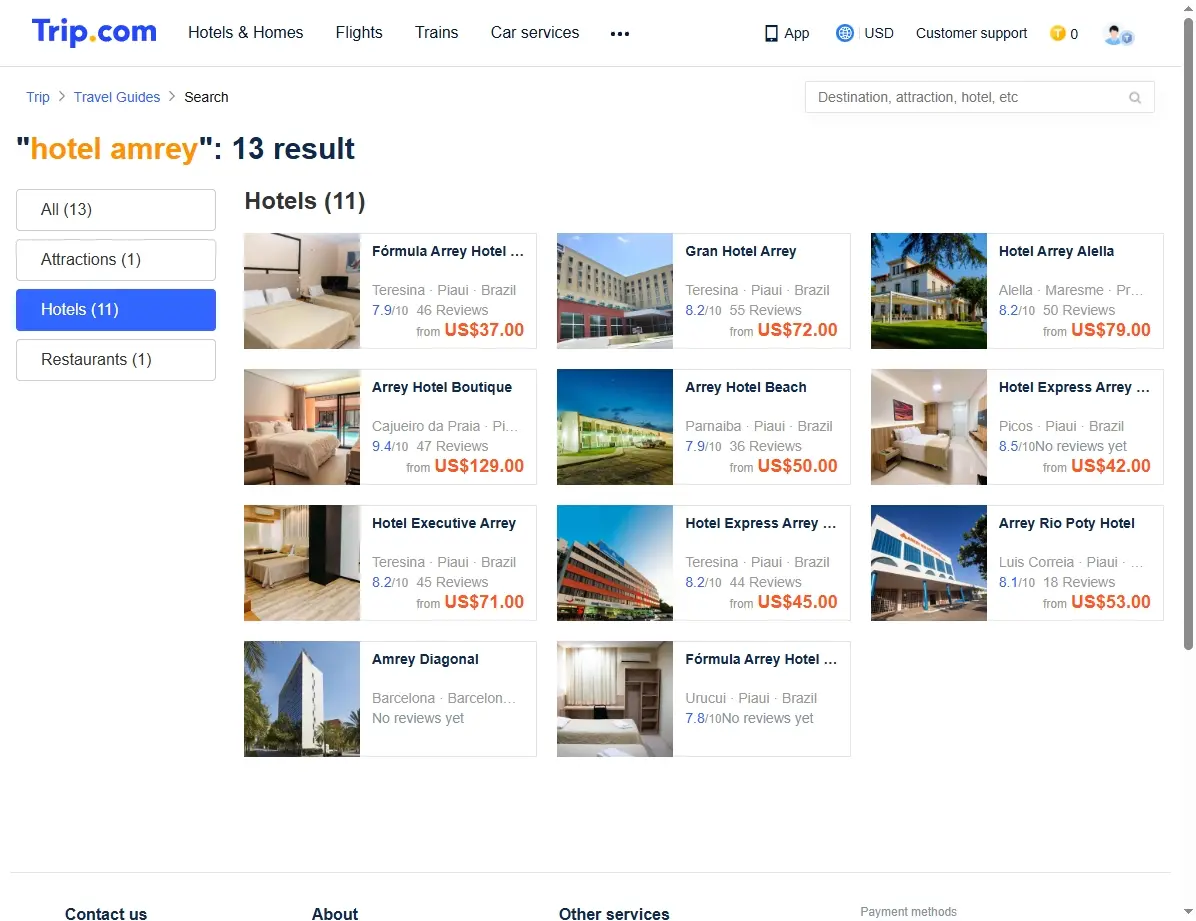Open Trains menu

pos(436,33)
